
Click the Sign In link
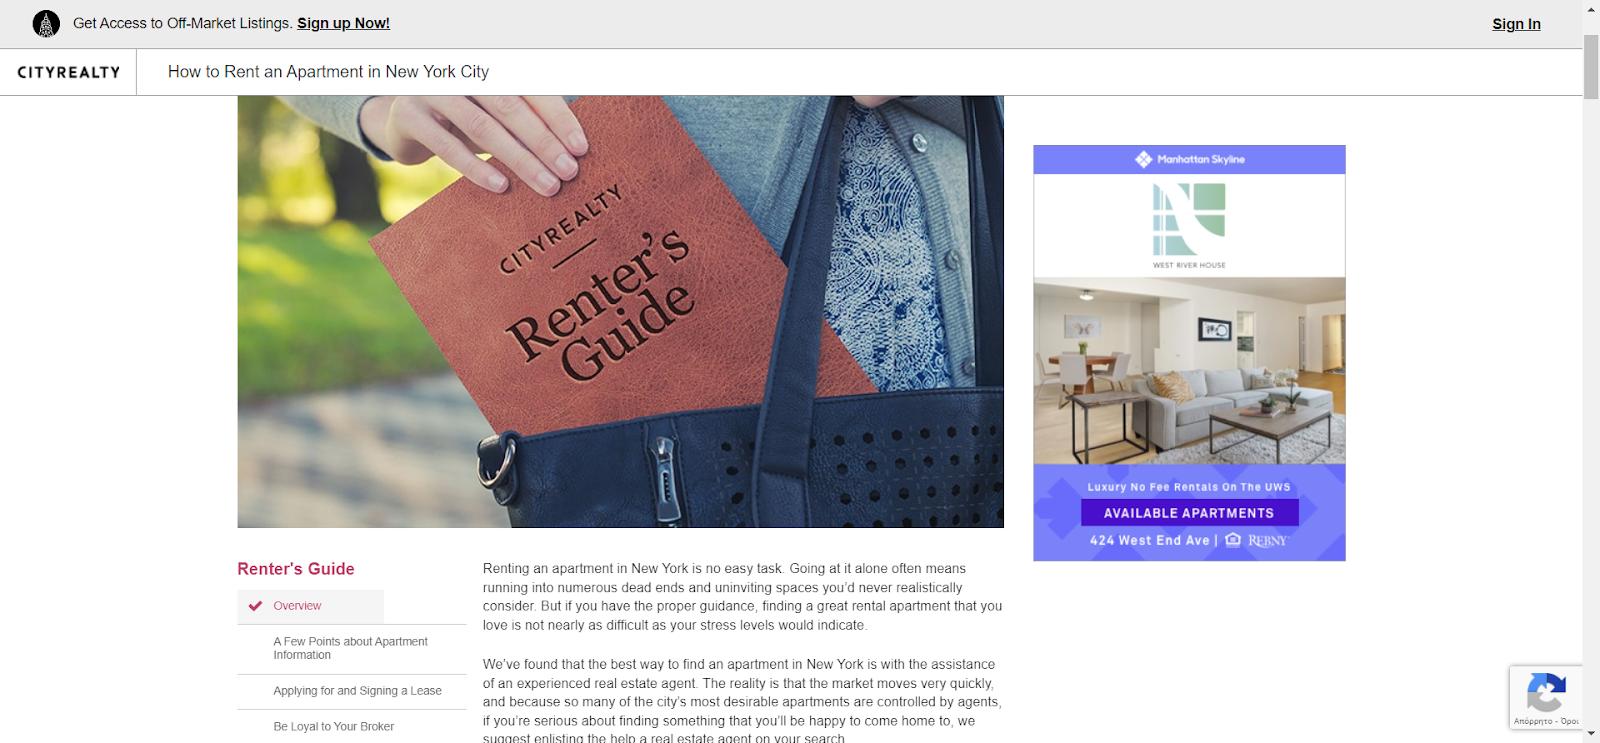(x=1516, y=24)
